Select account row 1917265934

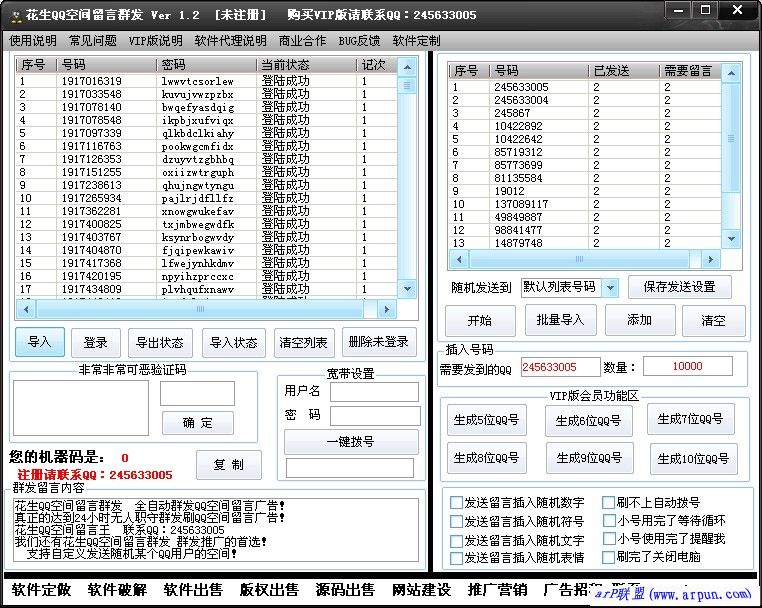[x=206, y=198]
